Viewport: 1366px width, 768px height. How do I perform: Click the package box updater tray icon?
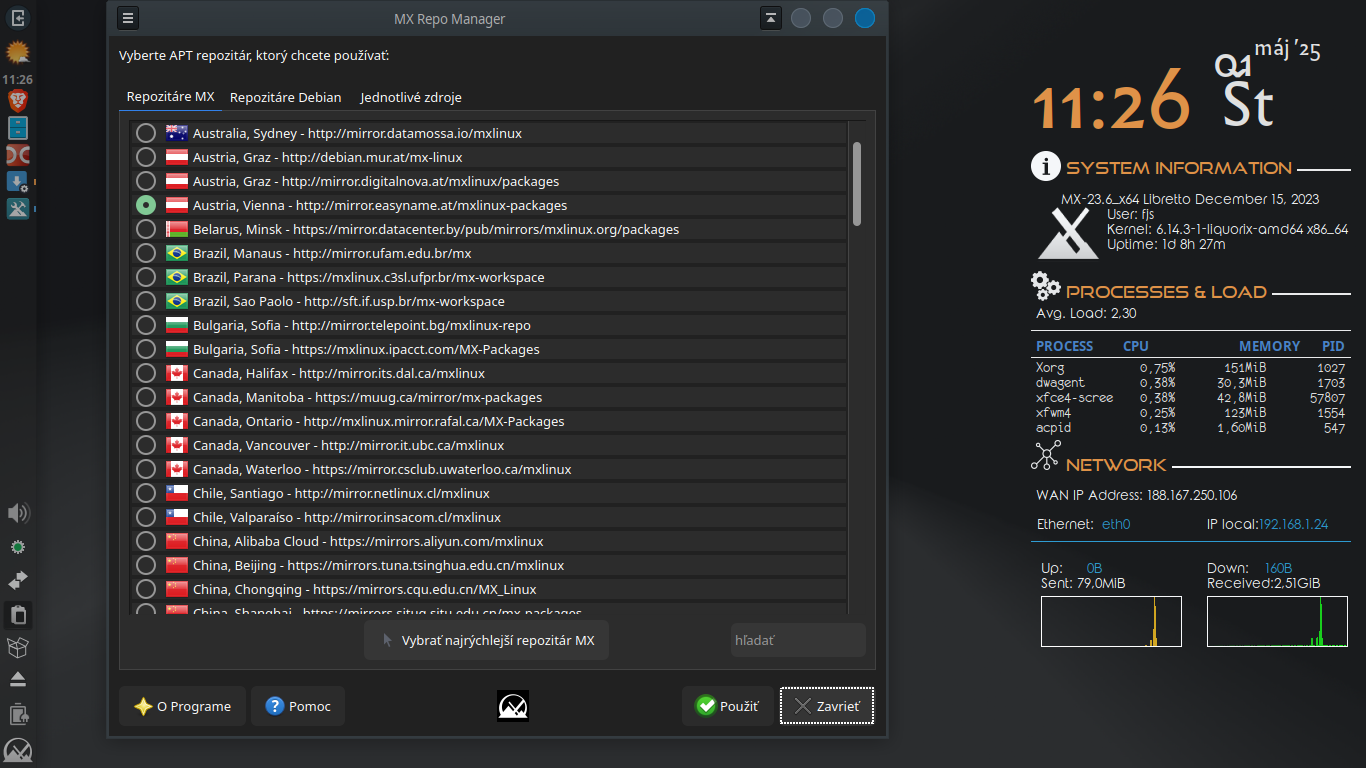click(x=18, y=648)
